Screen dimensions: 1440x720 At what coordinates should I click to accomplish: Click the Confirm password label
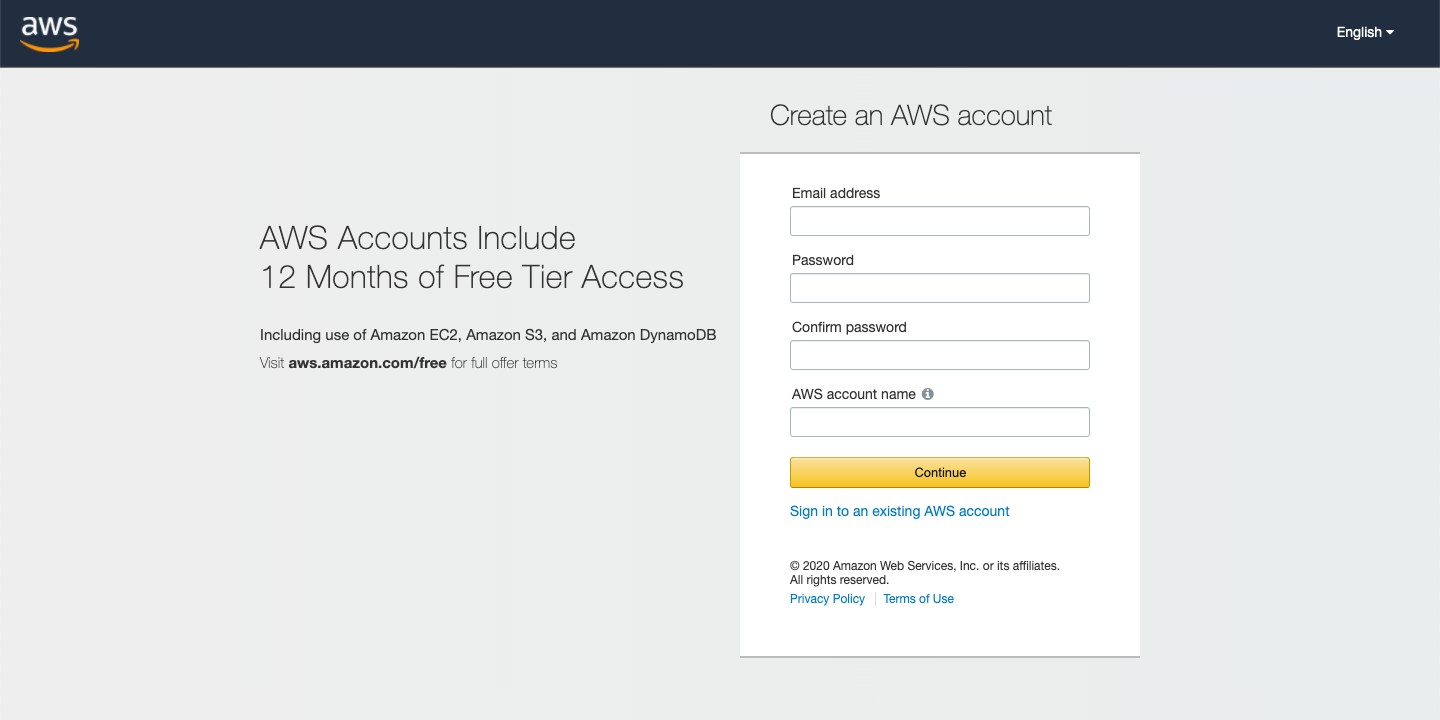[849, 327]
